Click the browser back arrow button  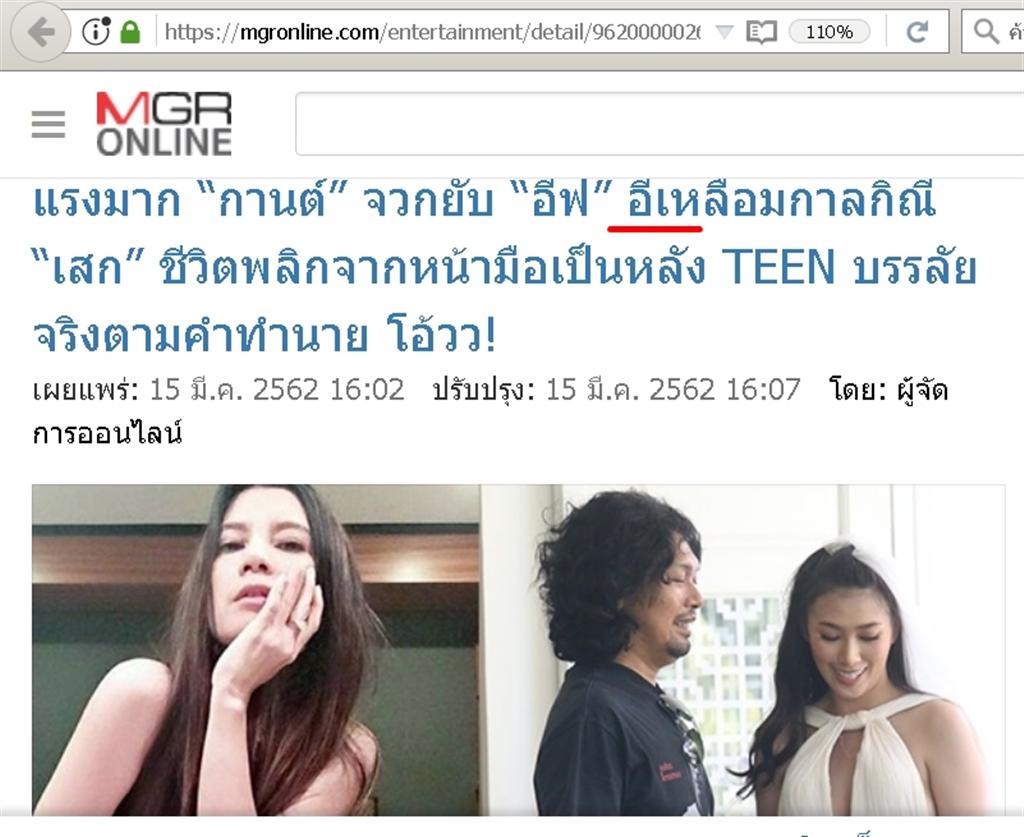coord(40,31)
